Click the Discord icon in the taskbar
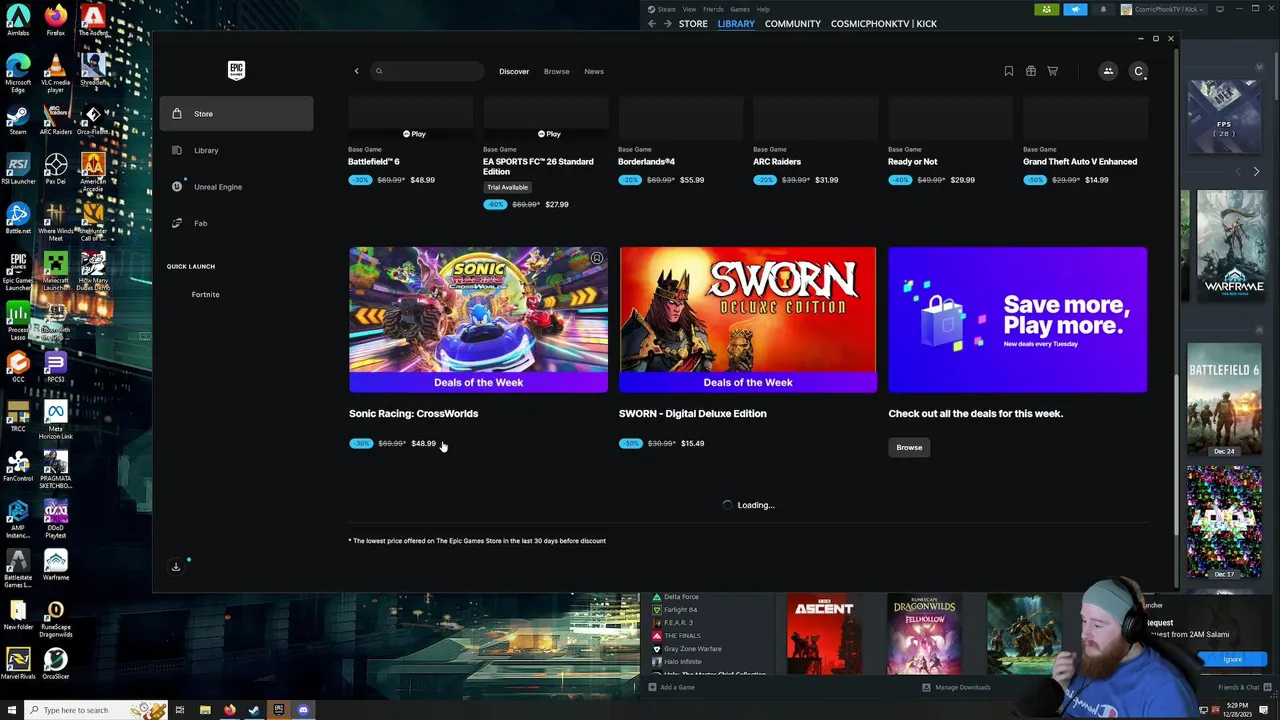Image resolution: width=1280 pixels, height=720 pixels. pyautogui.click(x=303, y=710)
